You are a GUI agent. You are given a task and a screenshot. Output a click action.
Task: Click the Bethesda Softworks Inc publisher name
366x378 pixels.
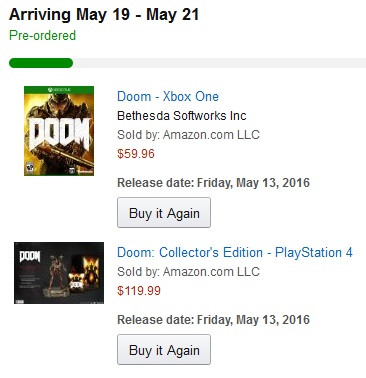click(182, 116)
